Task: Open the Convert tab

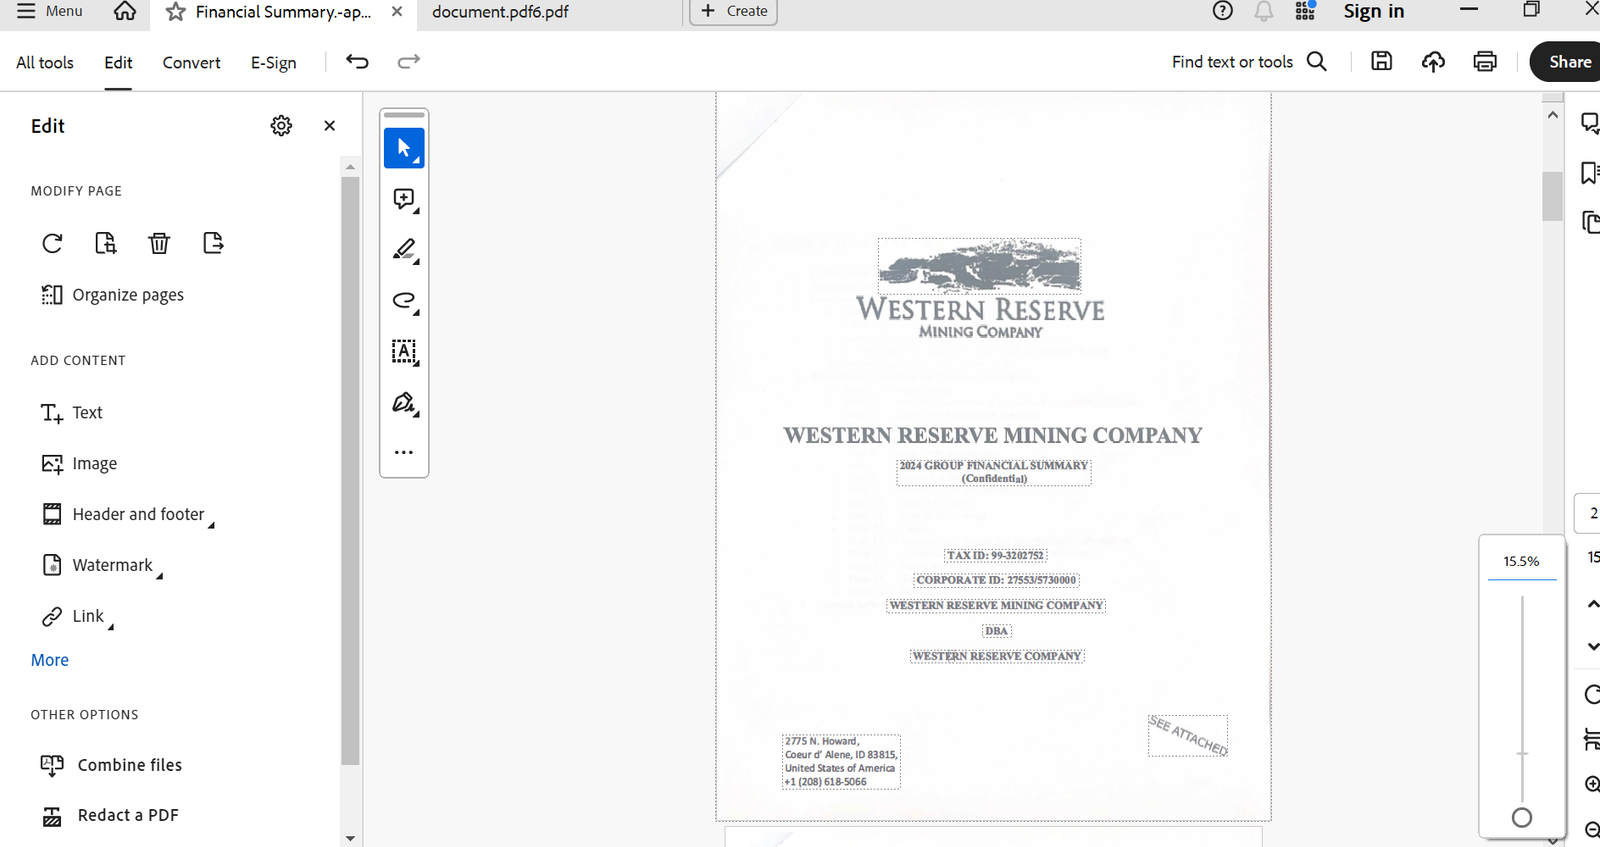Action: (191, 62)
